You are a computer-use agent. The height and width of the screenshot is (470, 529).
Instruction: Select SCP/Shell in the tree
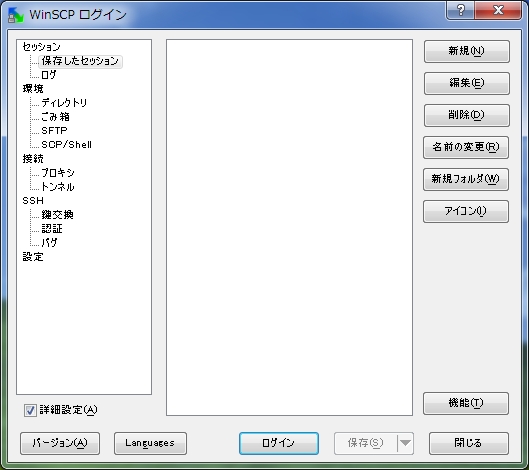coord(66,145)
